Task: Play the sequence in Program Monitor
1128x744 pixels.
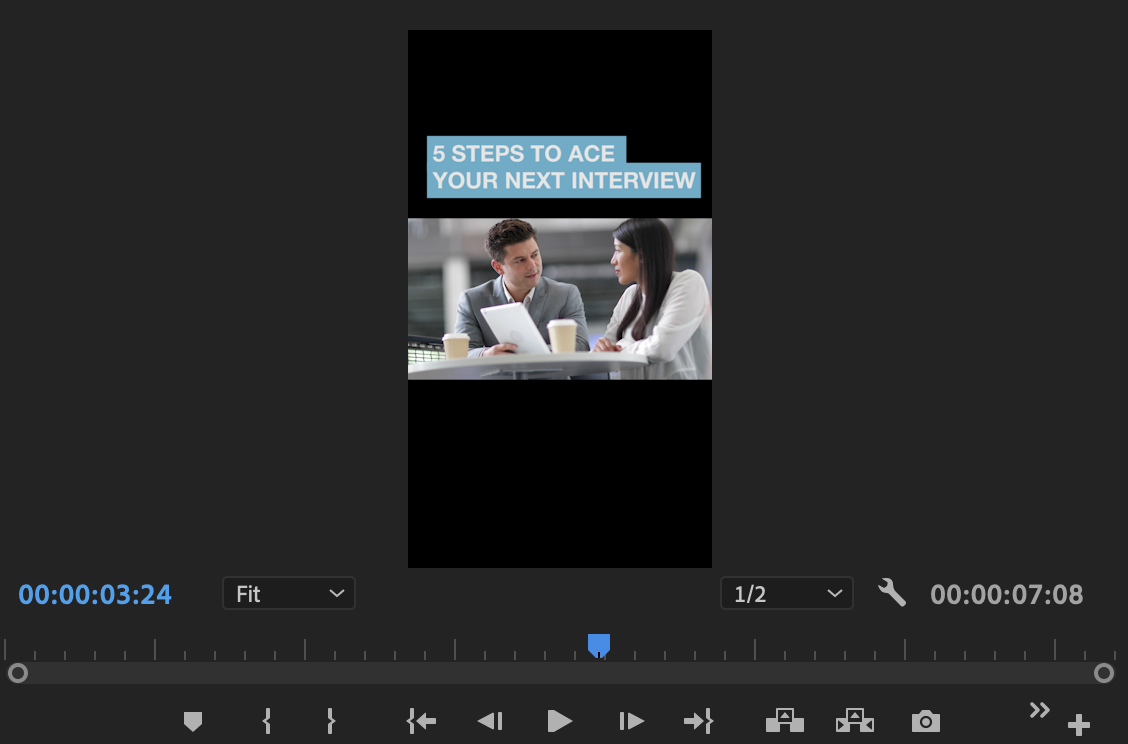Action: click(560, 721)
